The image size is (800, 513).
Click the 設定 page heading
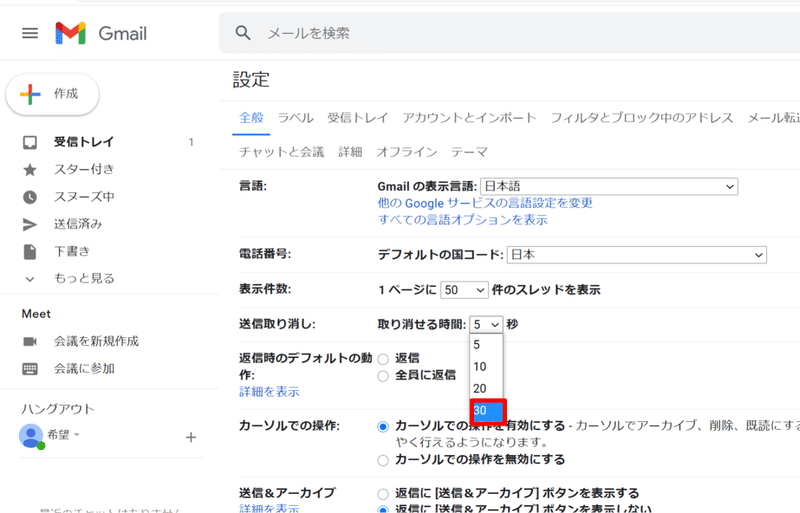(251, 80)
